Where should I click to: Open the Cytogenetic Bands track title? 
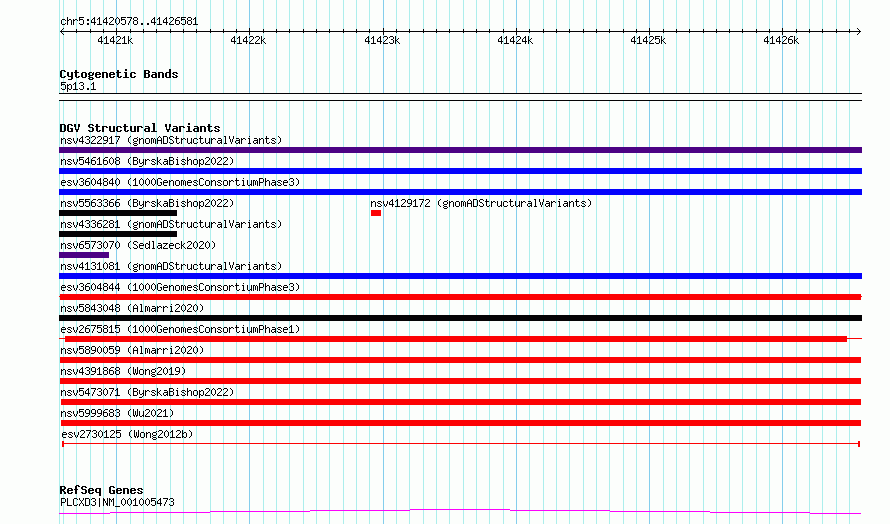119,74
